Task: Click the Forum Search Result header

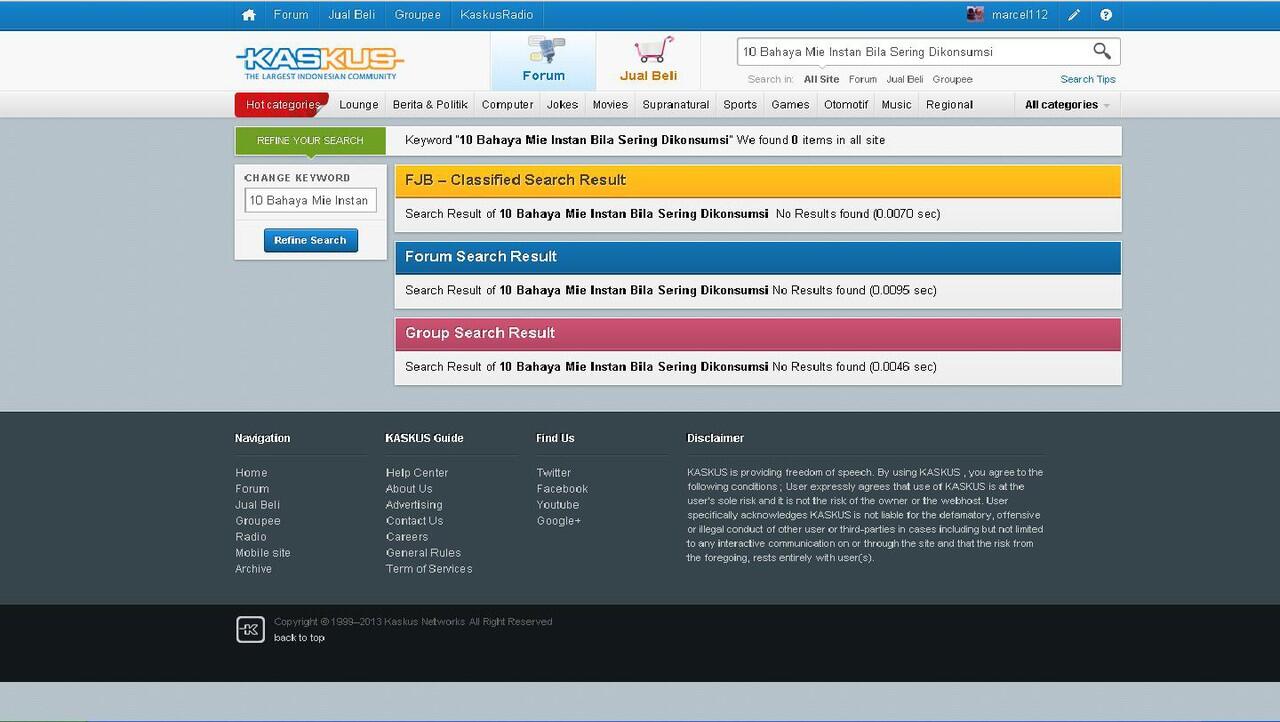Action: [758, 257]
